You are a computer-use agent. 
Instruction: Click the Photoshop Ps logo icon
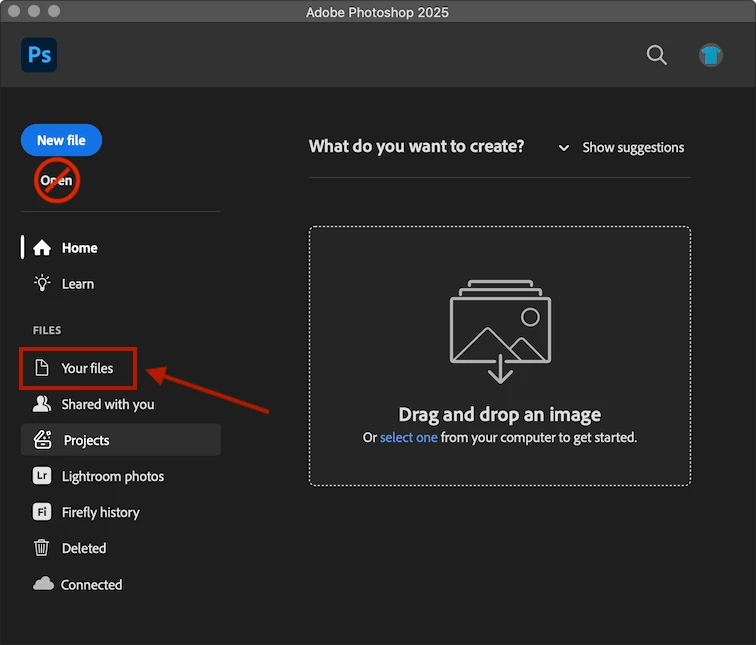pyautogui.click(x=39, y=55)
